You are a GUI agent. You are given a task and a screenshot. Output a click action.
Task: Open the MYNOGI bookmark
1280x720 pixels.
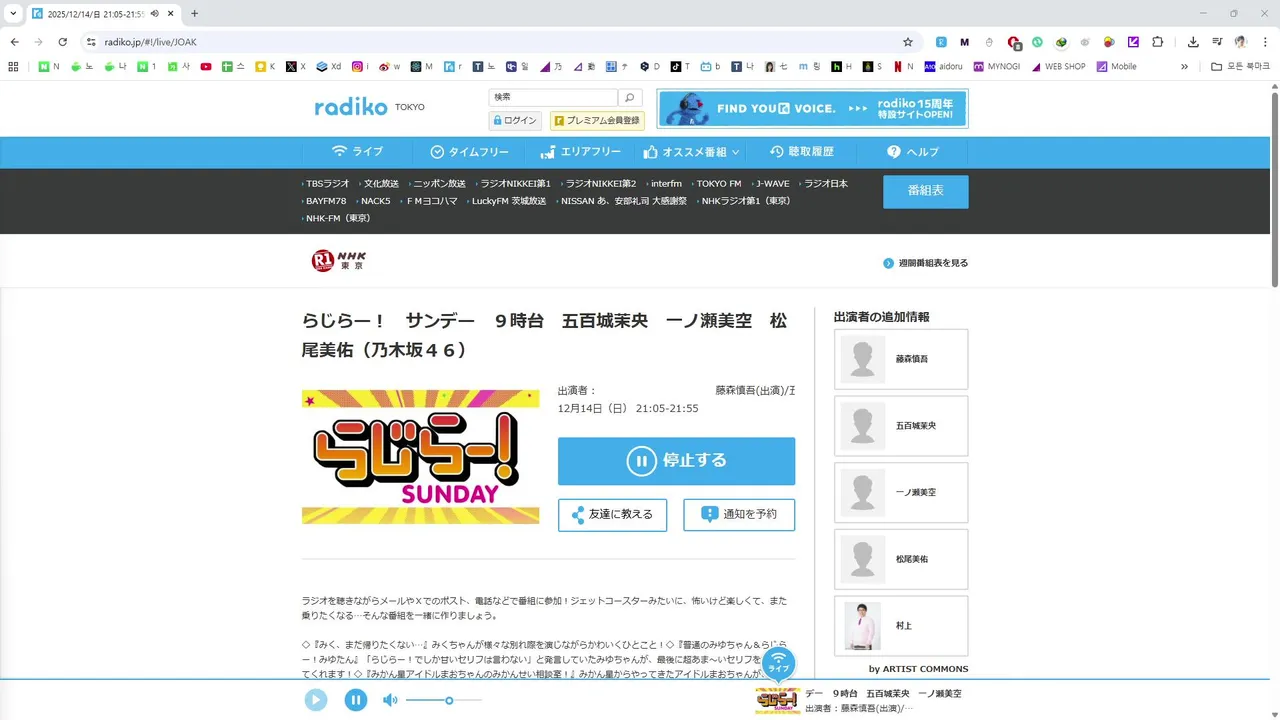(996, 67)
